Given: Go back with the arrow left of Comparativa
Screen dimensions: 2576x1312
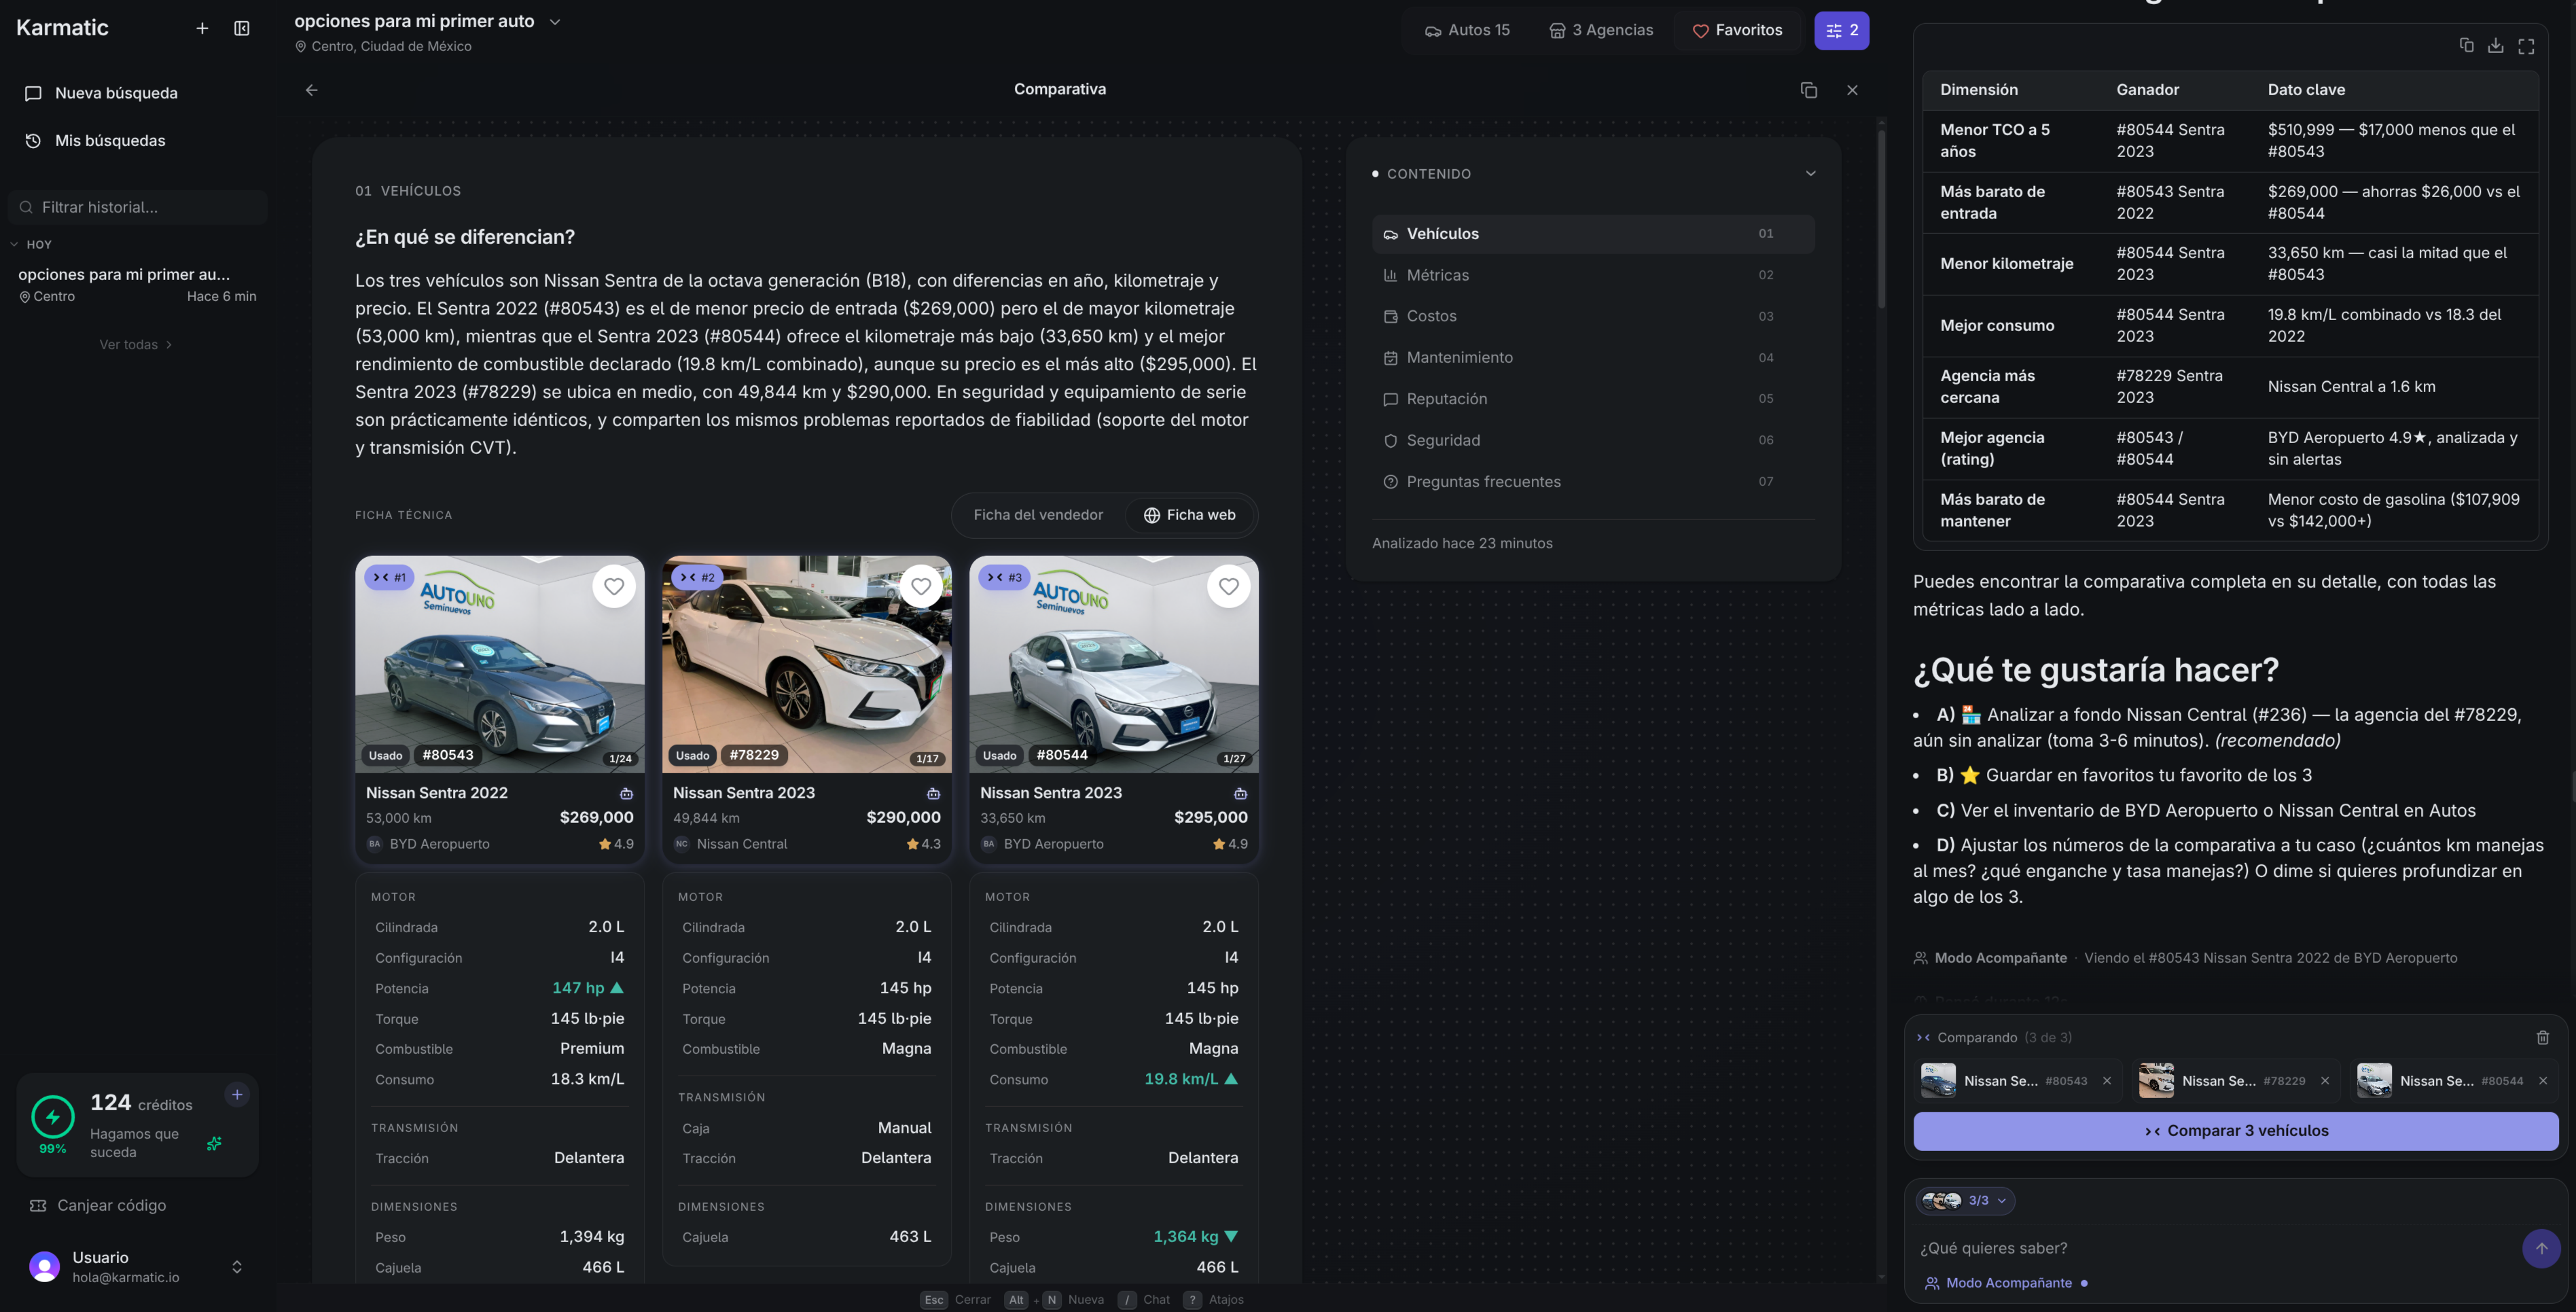Looking at the screenshot, I should [x=312, y=90].
